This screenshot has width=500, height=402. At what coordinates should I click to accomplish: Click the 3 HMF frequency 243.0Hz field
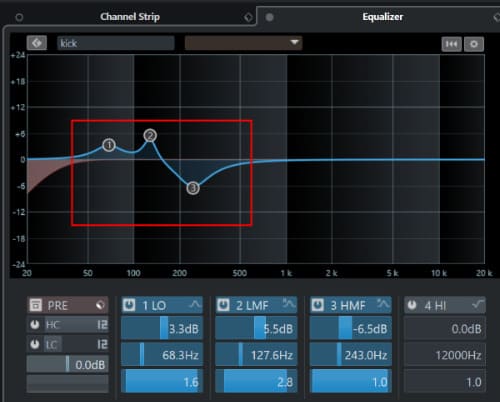click(x=351, y=355)
